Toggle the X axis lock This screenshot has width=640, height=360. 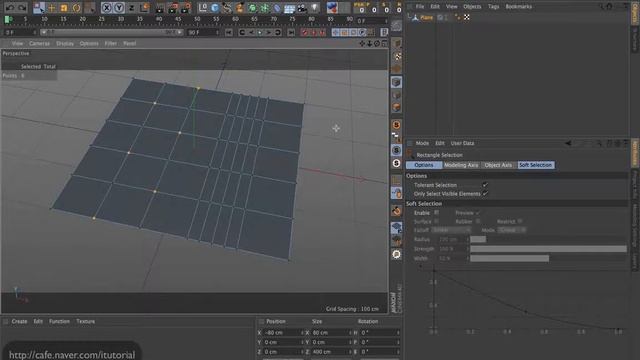pyautogui.click(x=107, y=8)
